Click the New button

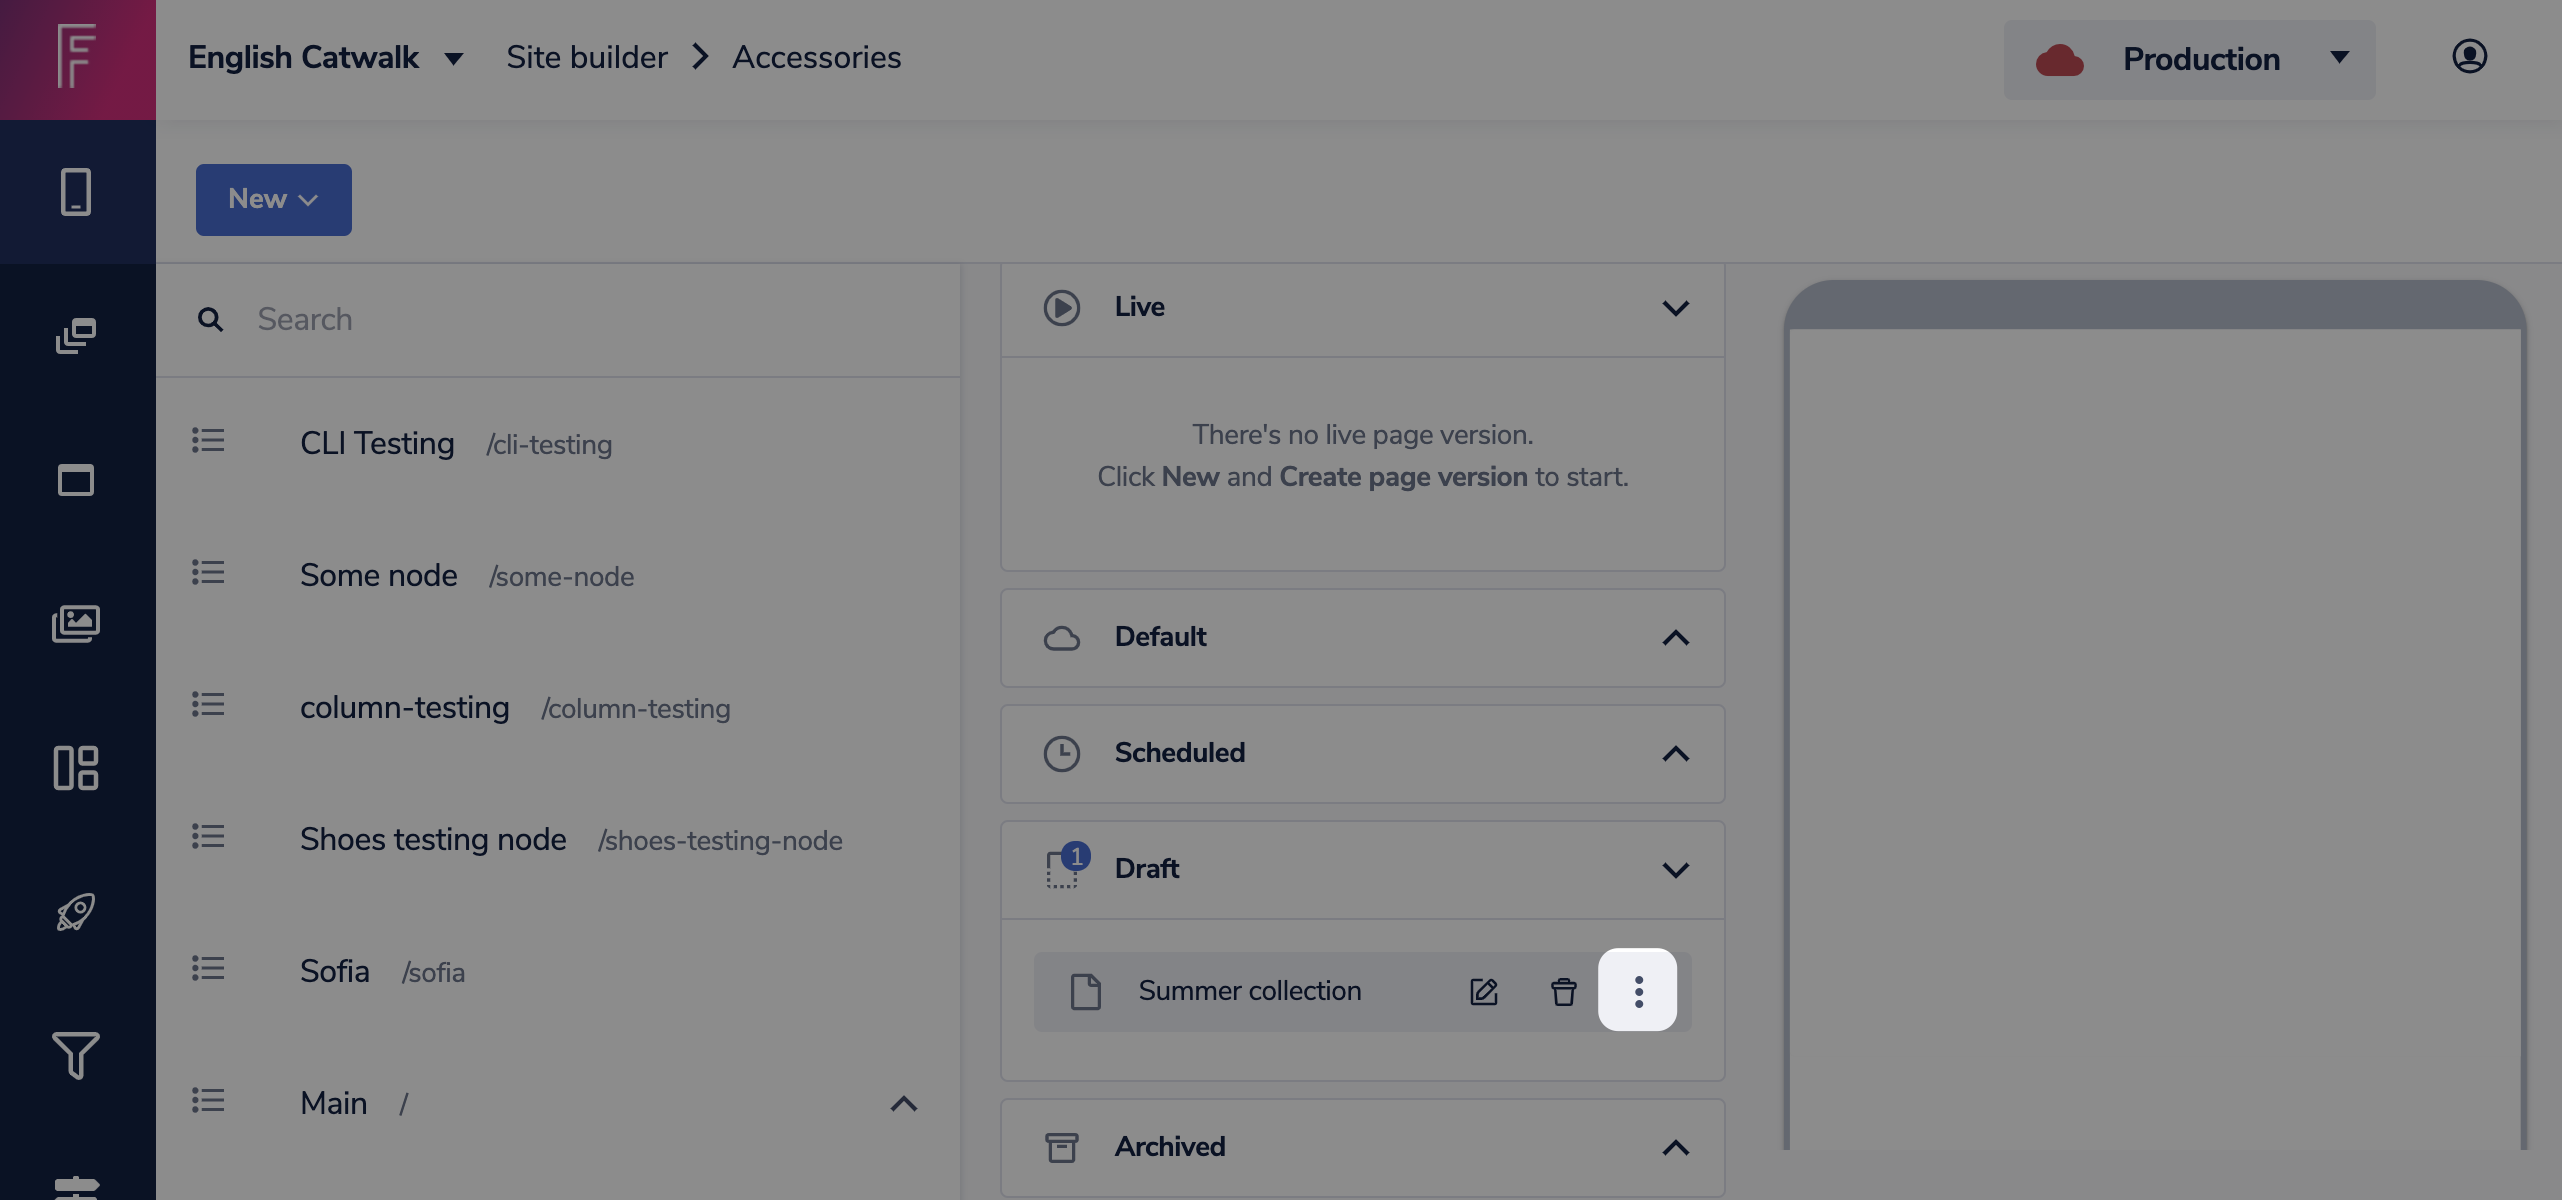coord(273,200)
